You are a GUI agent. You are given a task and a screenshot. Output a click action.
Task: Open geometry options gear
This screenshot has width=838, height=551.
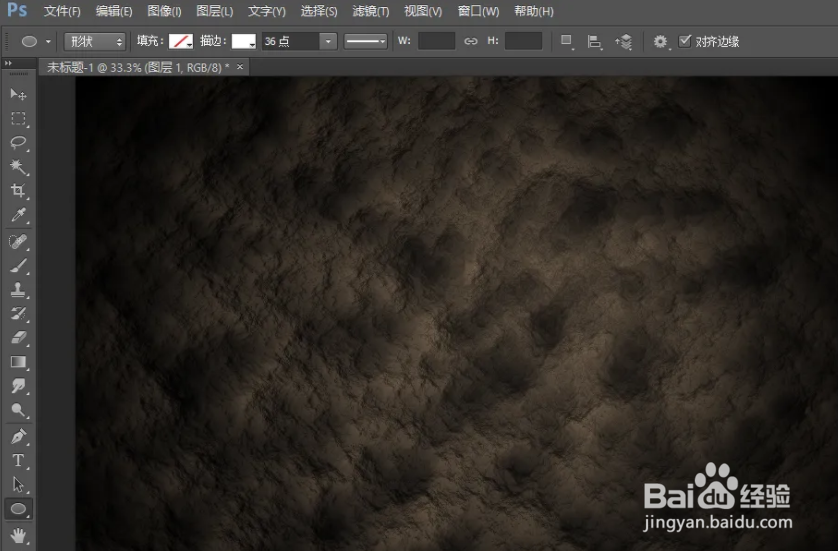pyautogui.click(x=661, y=42)
